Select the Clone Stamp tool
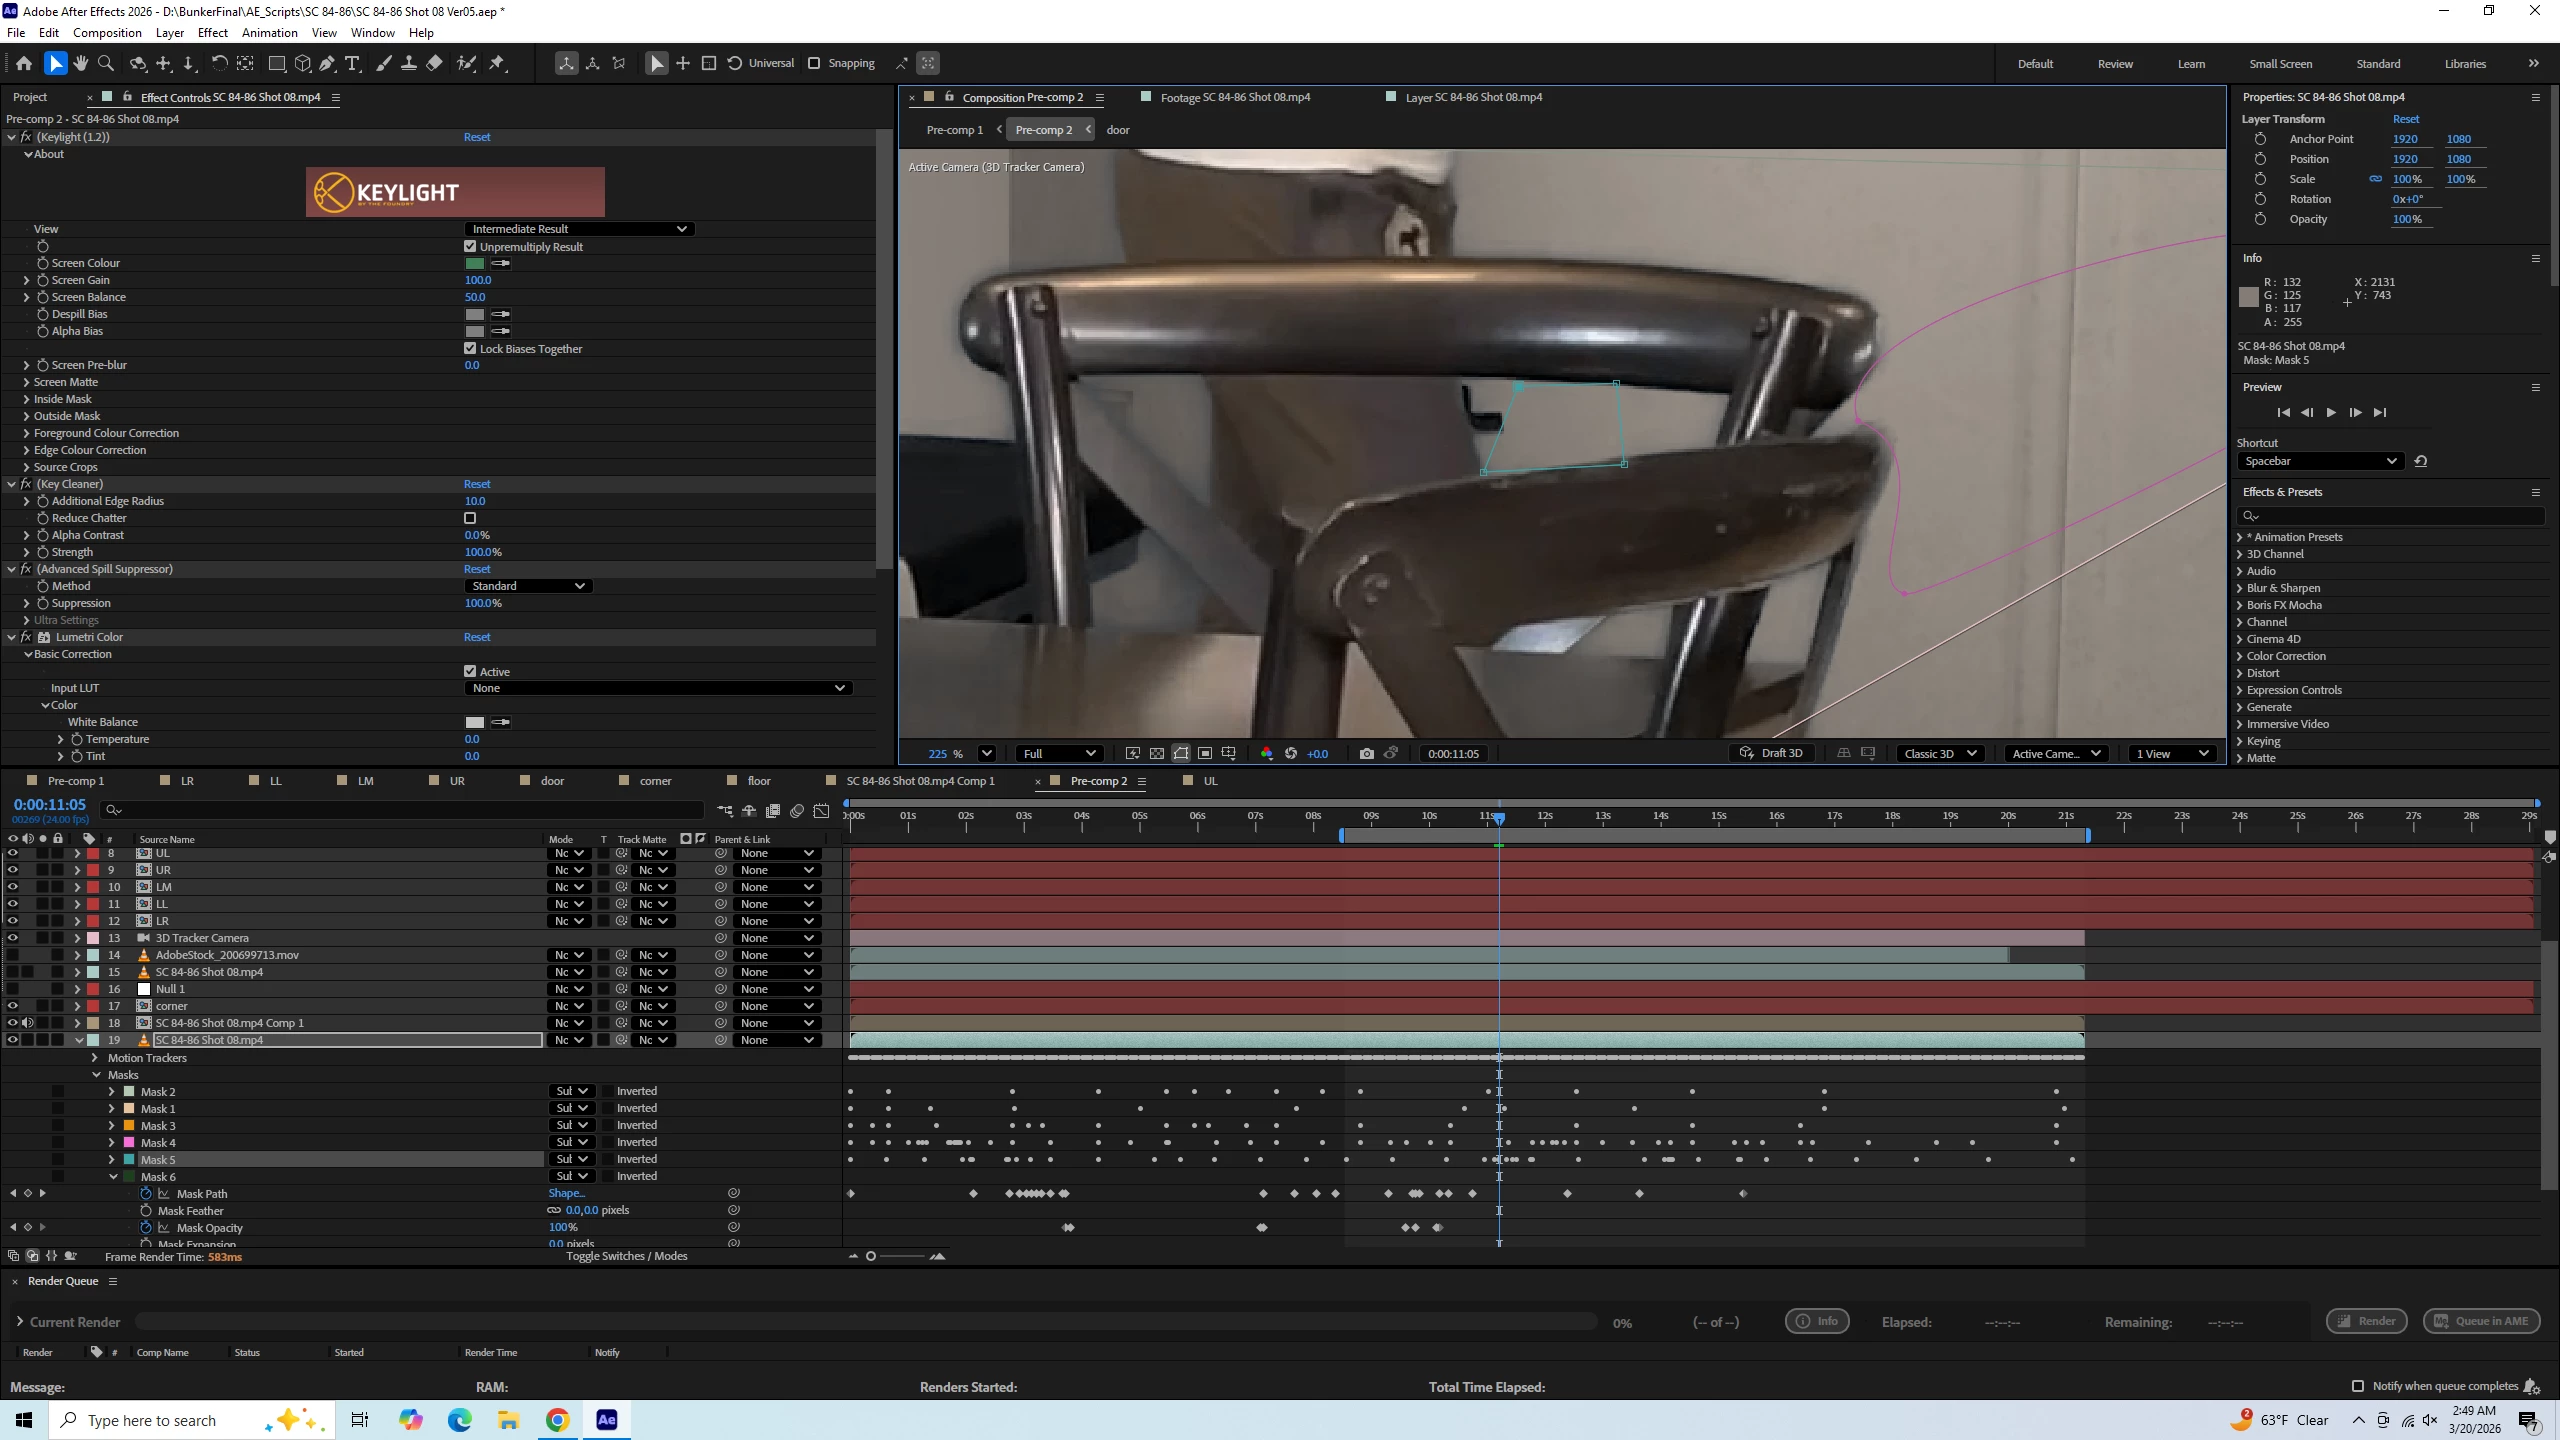Screen dimensions: 2560x1440 coord(409,63)
